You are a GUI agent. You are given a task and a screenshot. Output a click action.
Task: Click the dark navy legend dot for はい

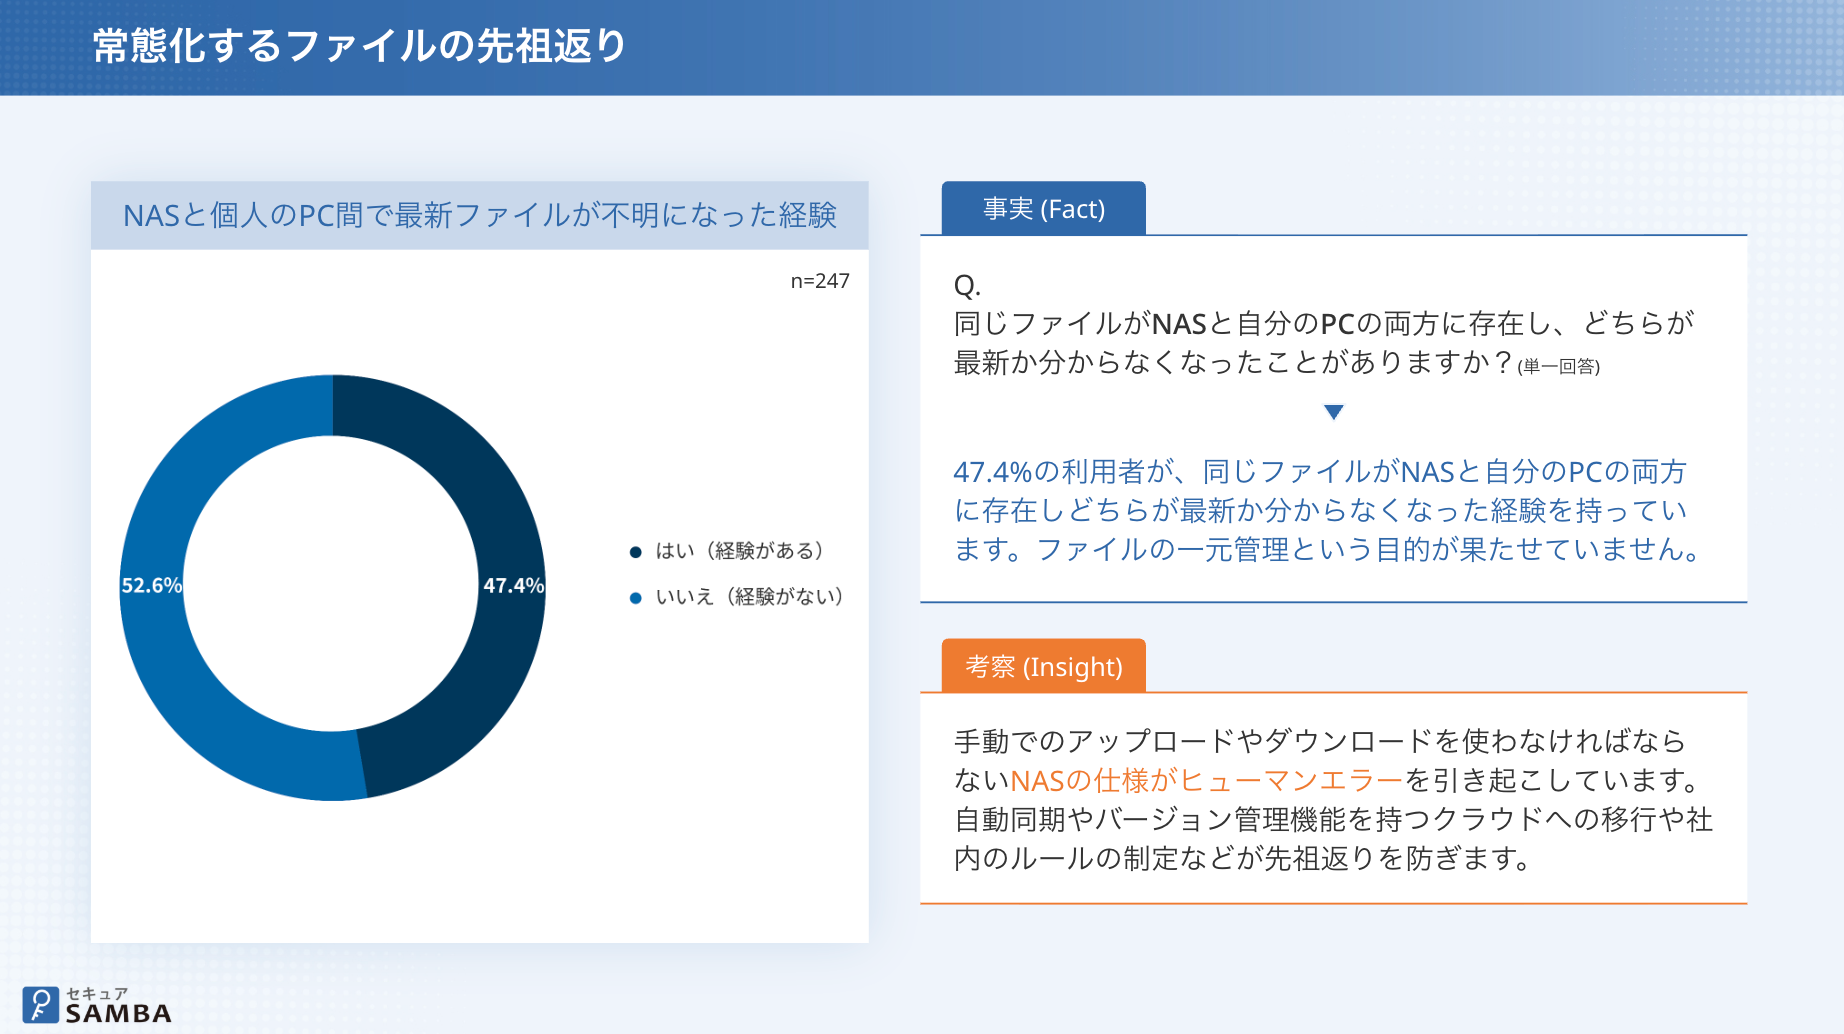tap(635, 552)
